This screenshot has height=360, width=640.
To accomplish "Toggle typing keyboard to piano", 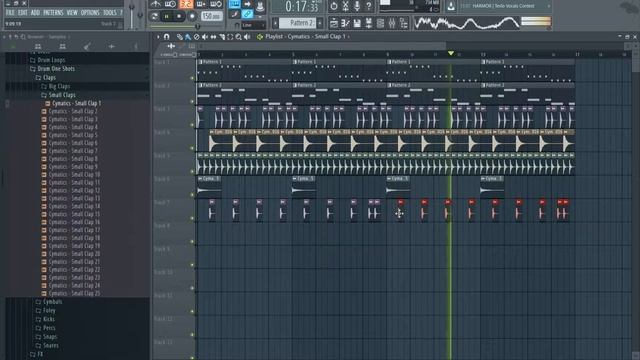I will (x=235, y=4).
